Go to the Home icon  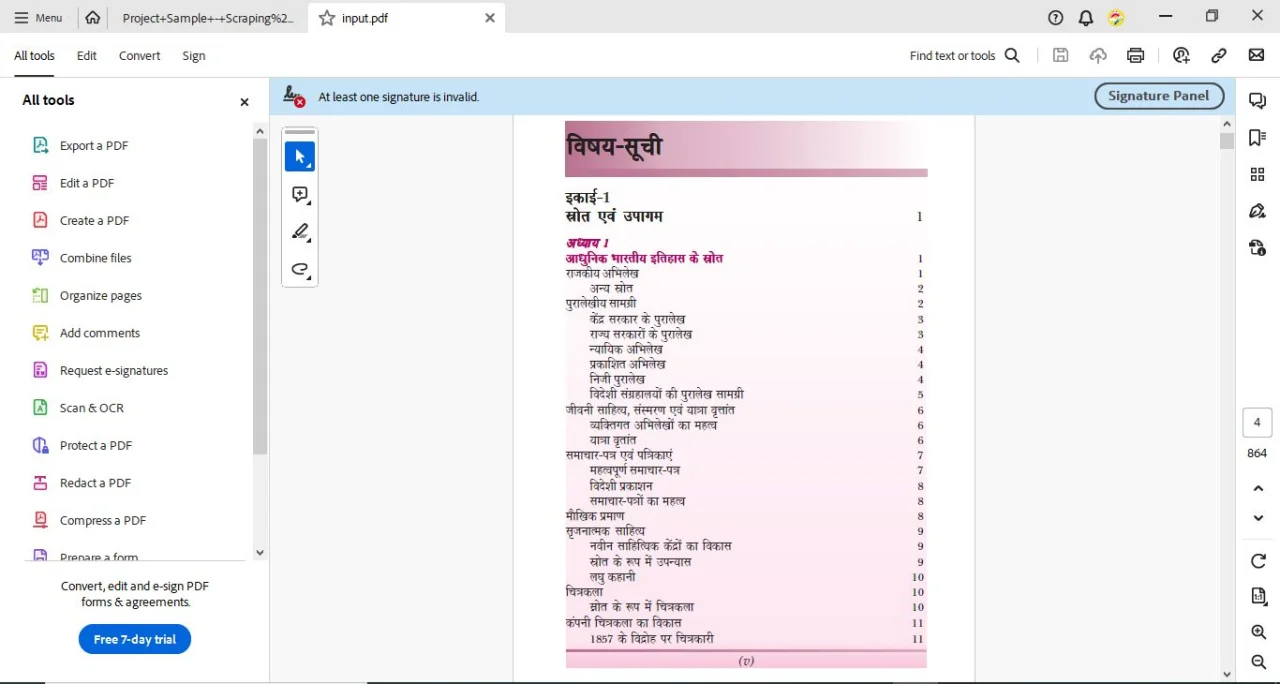[x=93, y=17]
